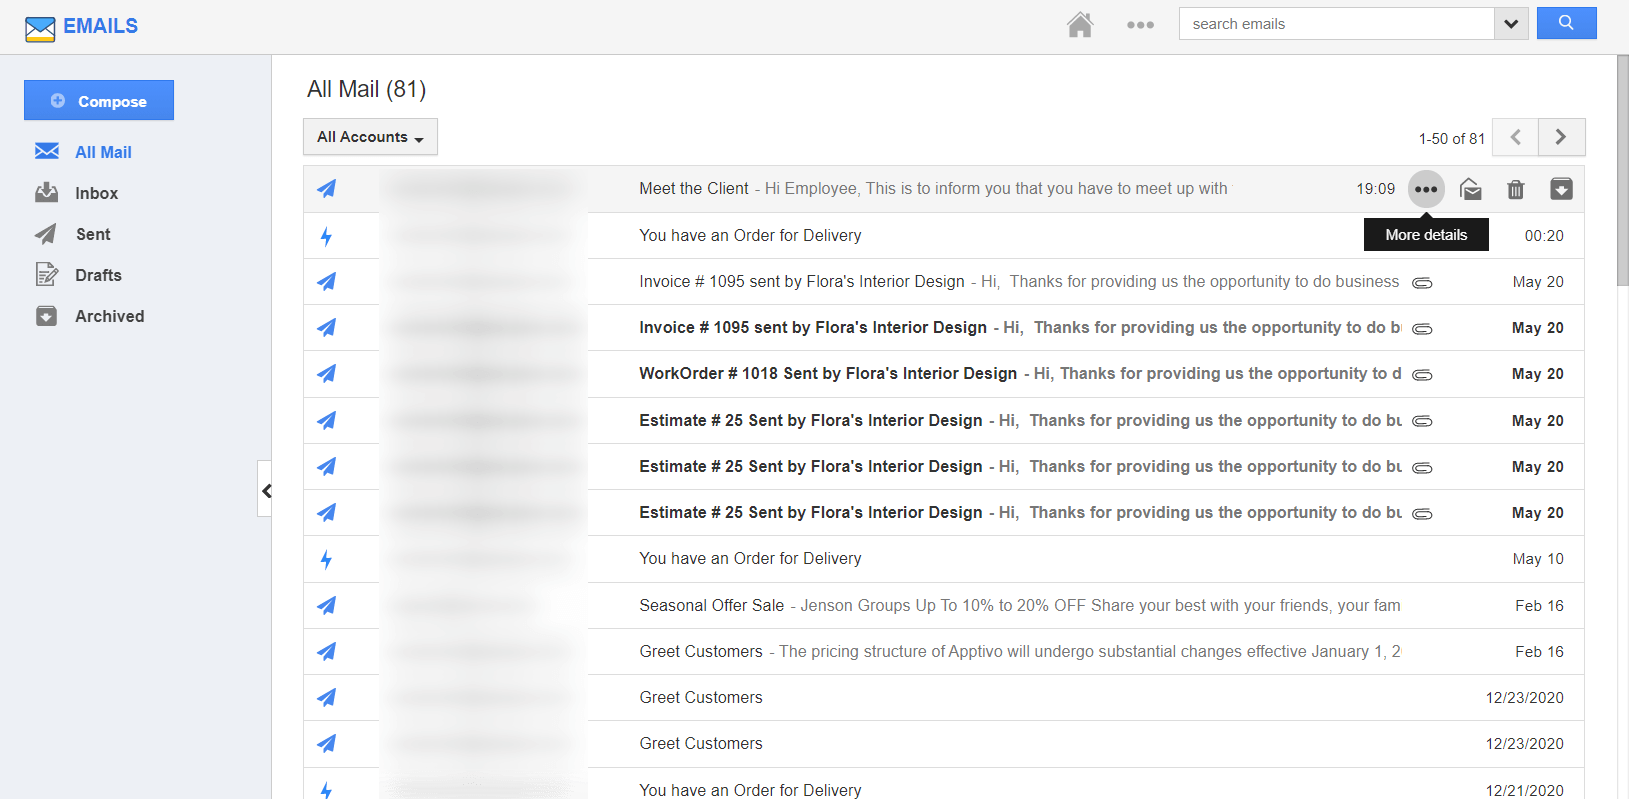Screen dimensions: 1629x799
Task: Click sent icon on WorkOrder # 1018 row
Action: (327, 374)
